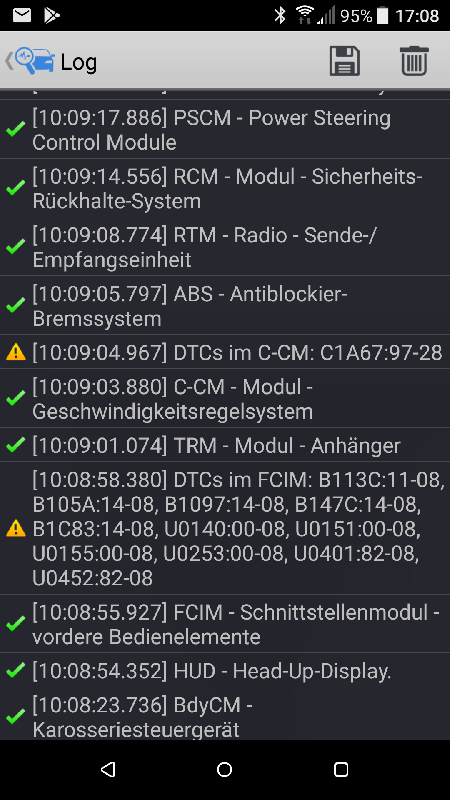
Task: Tap the Log title in the header
Action: coord(79,63)
